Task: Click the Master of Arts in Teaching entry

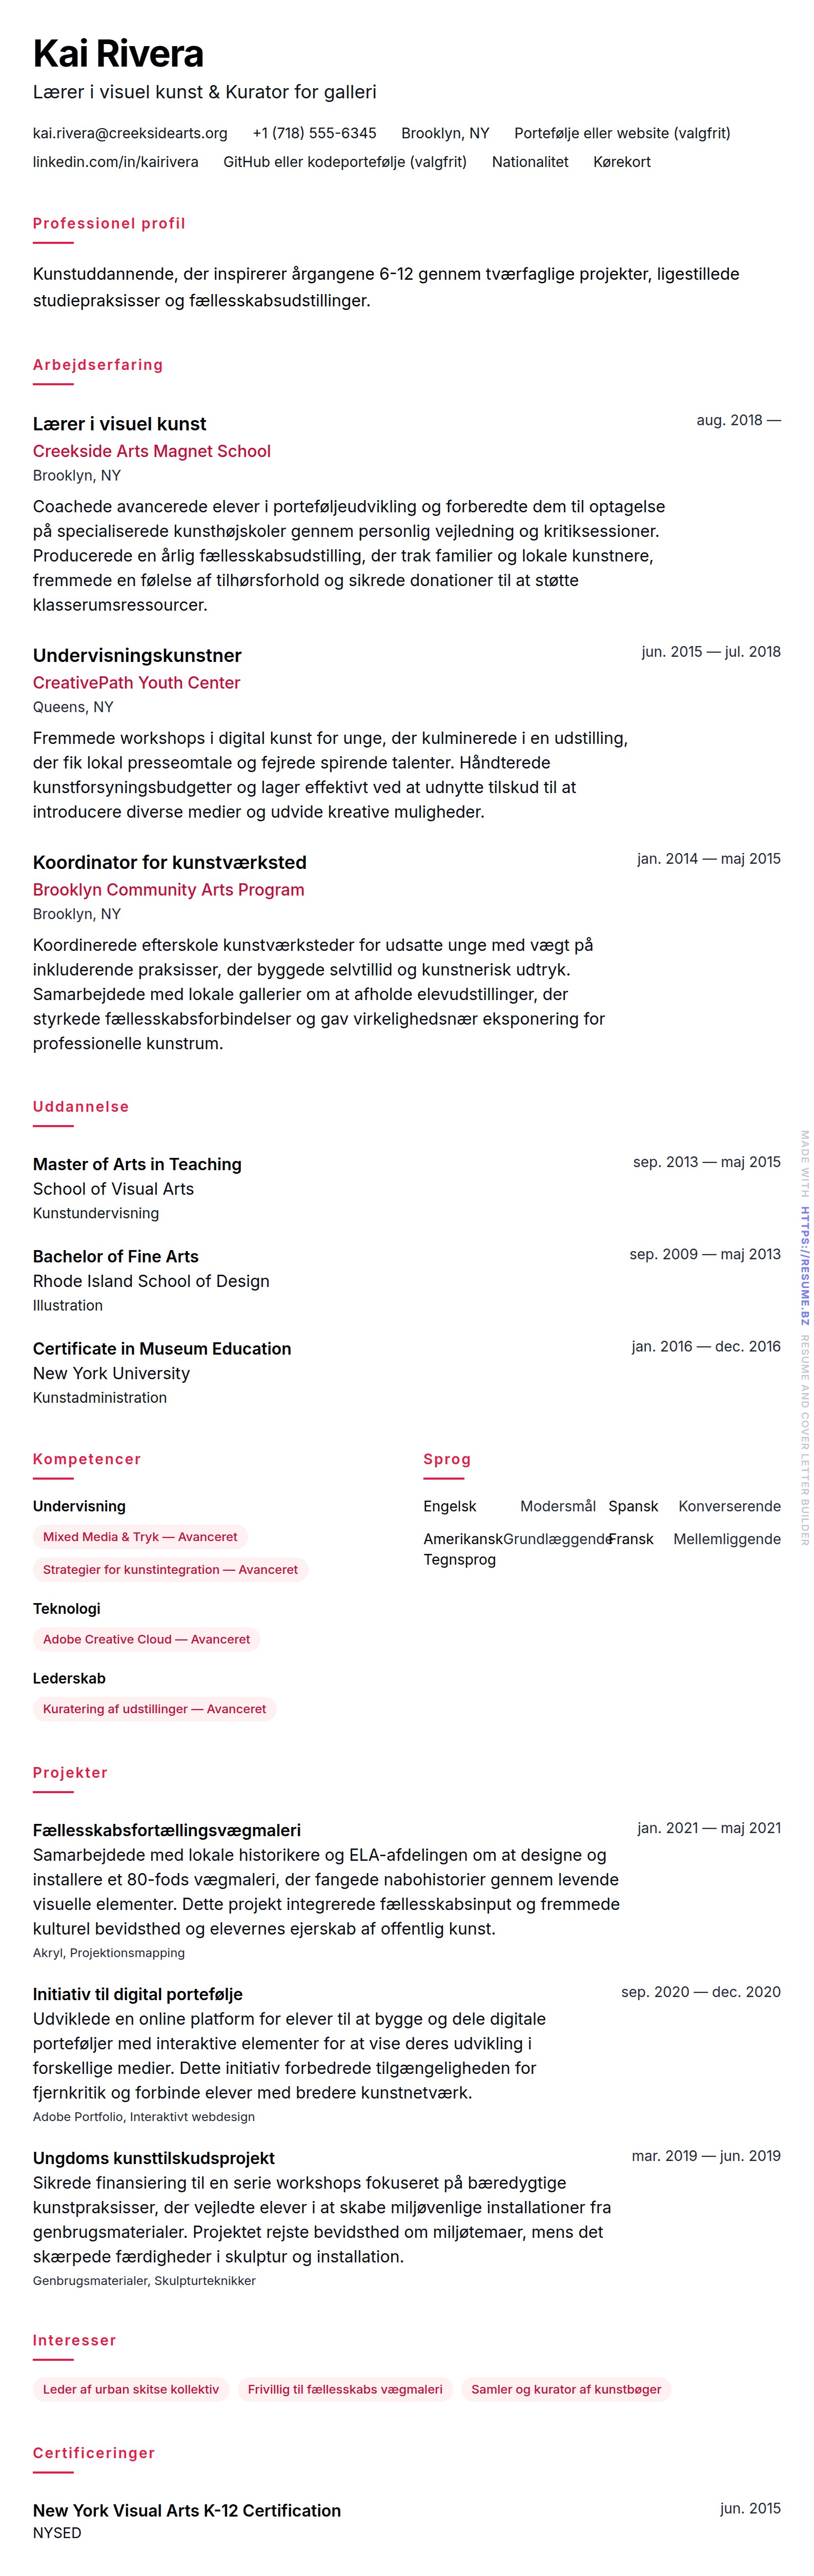Action: (x=137, y=1164)
